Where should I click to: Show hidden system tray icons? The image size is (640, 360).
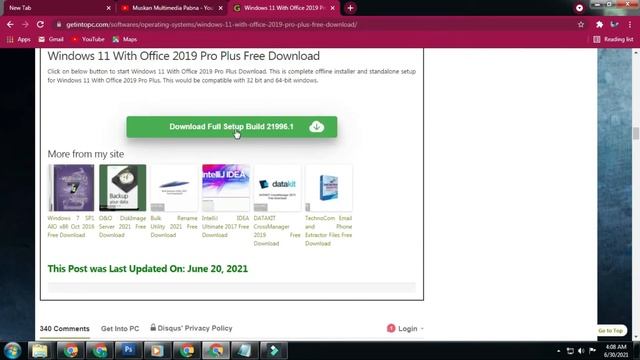[x=558, y=351]
